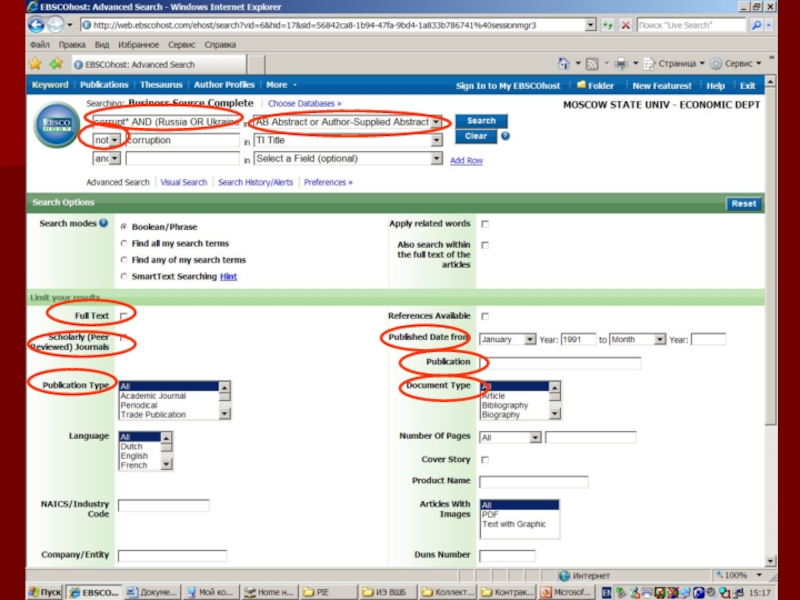Click in the Publication text field
Viewport: 800px width, 600px height.
click(x=560, y=363)
